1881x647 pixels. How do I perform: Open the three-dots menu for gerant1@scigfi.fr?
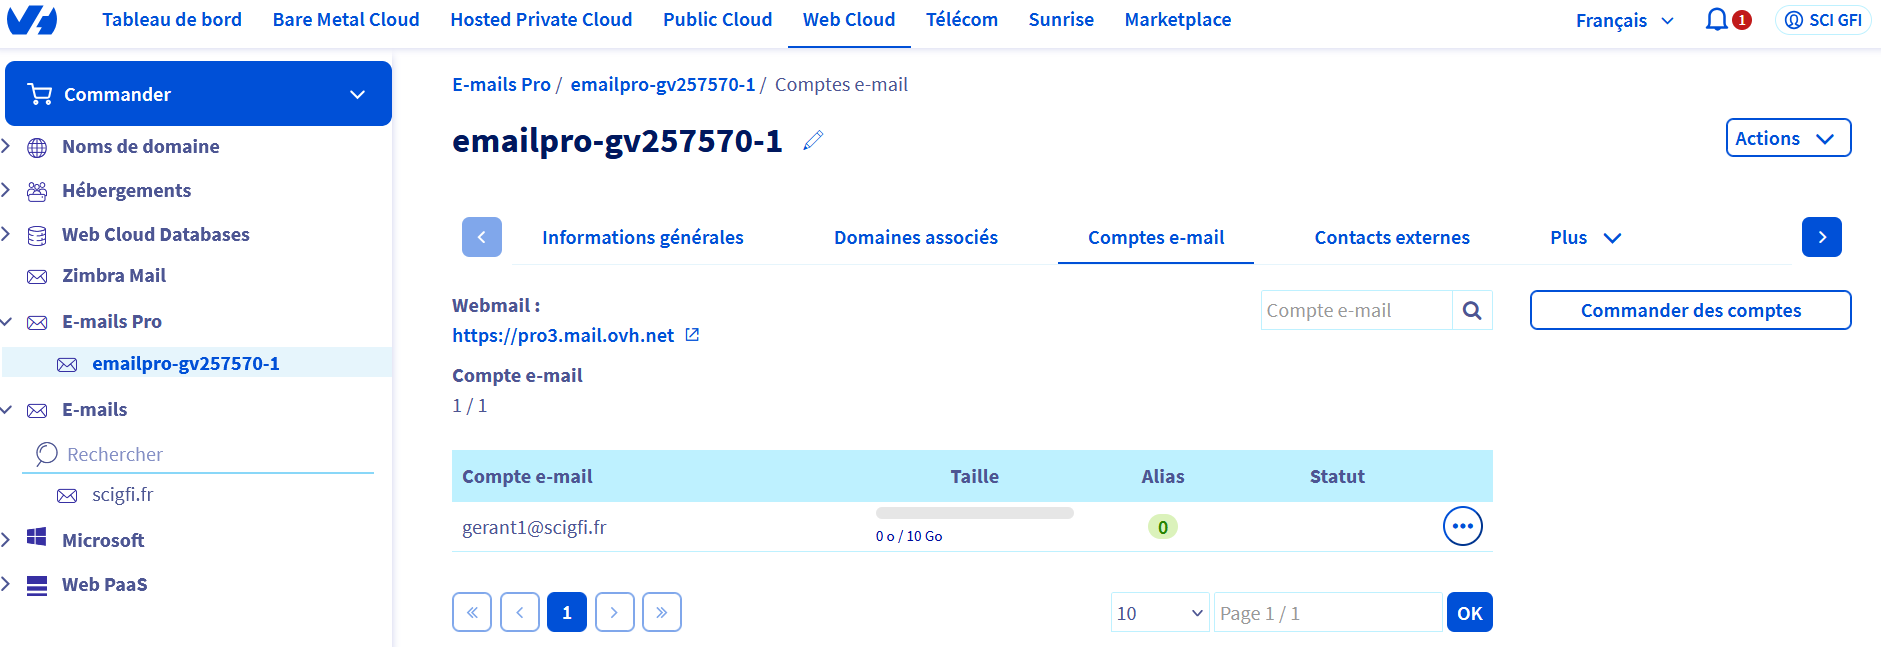(x=1462, y=526)
